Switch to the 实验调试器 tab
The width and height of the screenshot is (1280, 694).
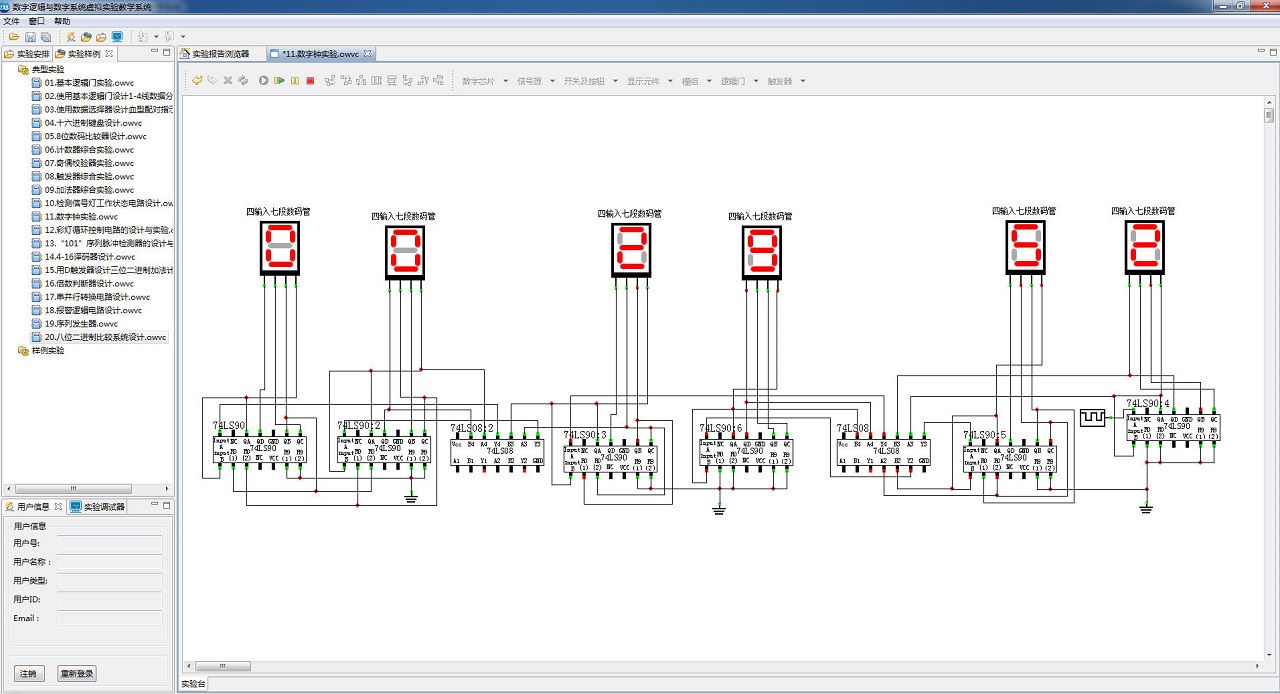click(x=104, y=507)
